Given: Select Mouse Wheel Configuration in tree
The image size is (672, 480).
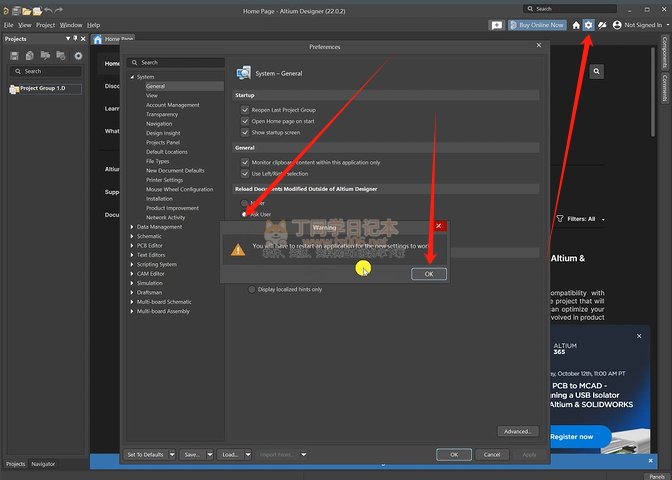Looking at the screenshot, I should [x=179, y=189].
